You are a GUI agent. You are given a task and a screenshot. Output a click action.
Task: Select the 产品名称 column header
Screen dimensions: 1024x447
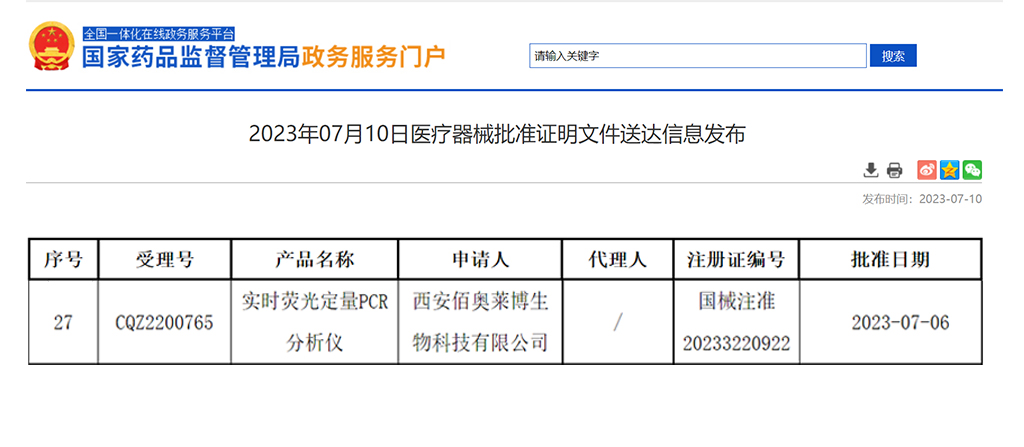[314, 260]
